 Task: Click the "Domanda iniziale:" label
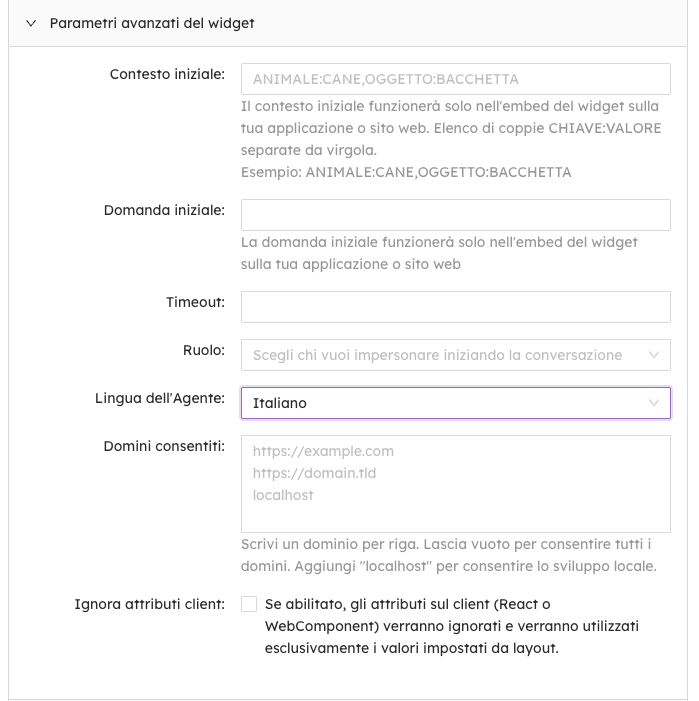click(164, 210)
